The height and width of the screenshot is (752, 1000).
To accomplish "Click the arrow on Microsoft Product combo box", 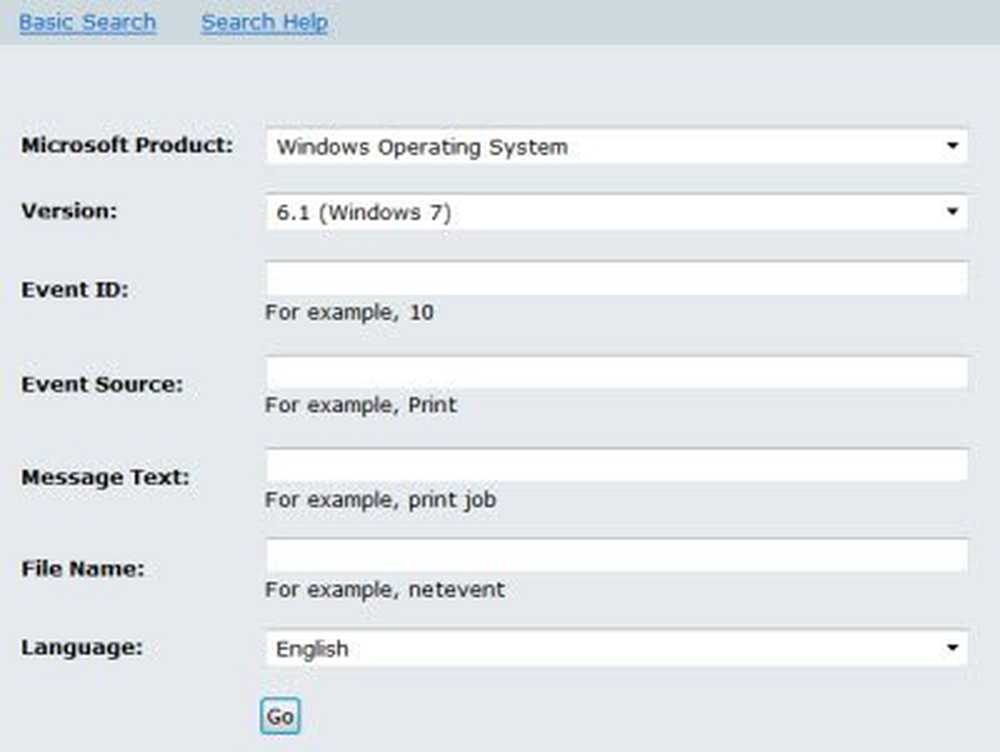I will 952,147.
